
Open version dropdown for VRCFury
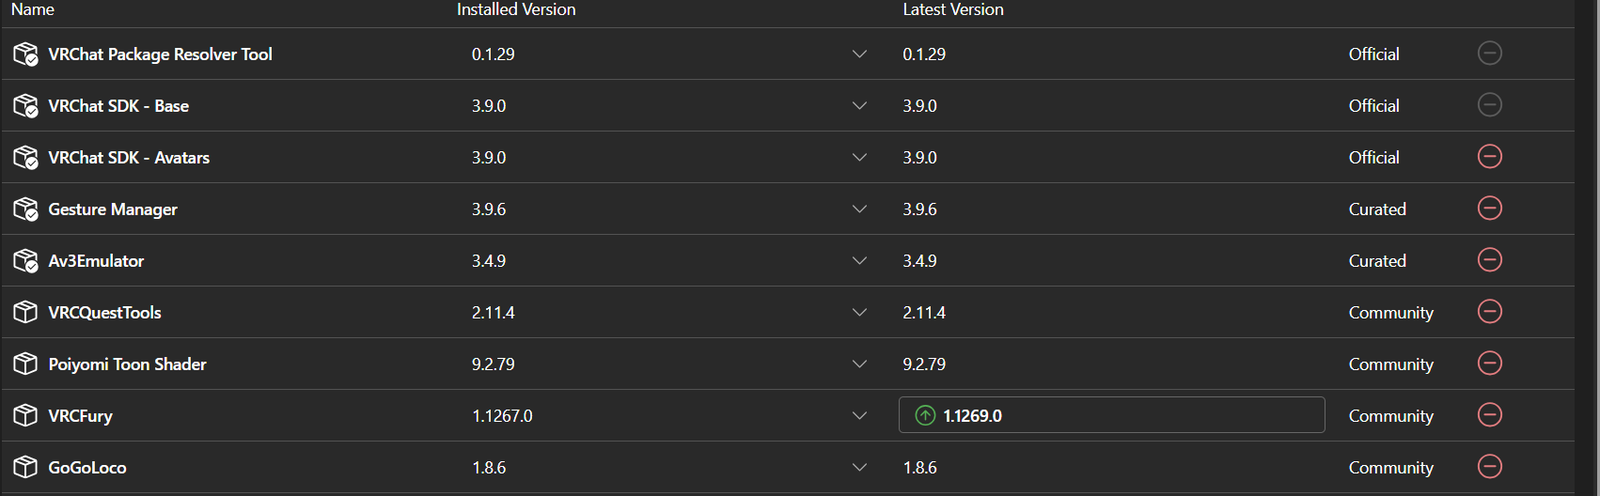coord(859,416)
